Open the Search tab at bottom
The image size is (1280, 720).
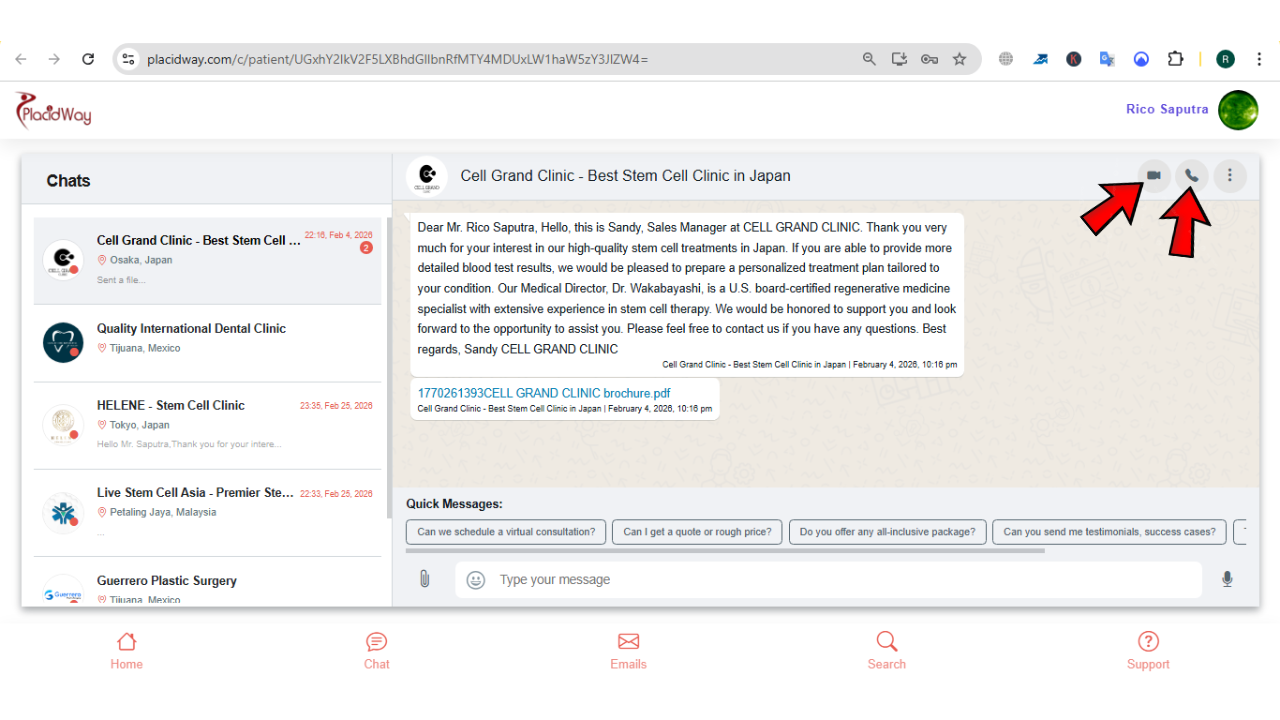click(x=886, y=650)
